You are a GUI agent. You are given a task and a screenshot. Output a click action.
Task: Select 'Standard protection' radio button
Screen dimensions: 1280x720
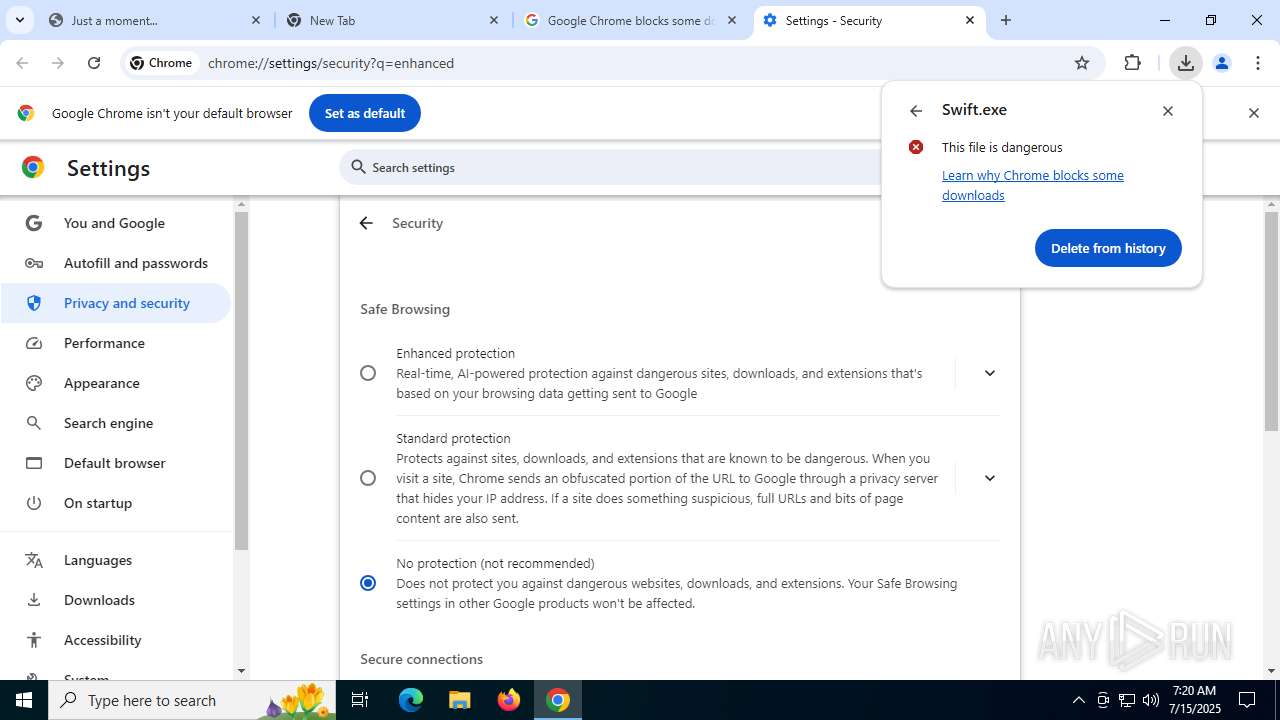click(368, 478)
